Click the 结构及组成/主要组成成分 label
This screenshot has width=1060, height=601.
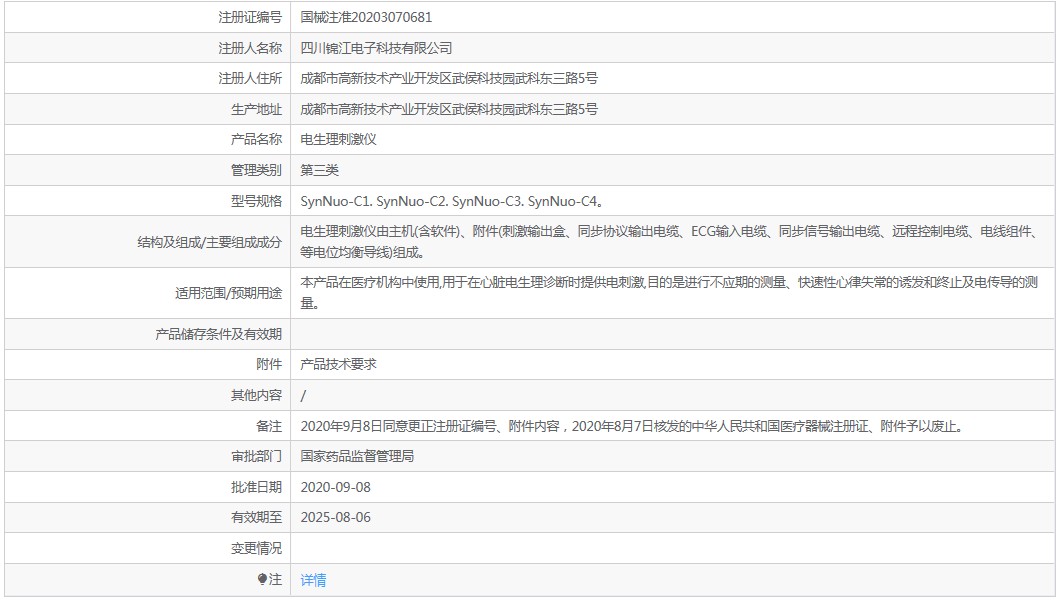(210, 242)
